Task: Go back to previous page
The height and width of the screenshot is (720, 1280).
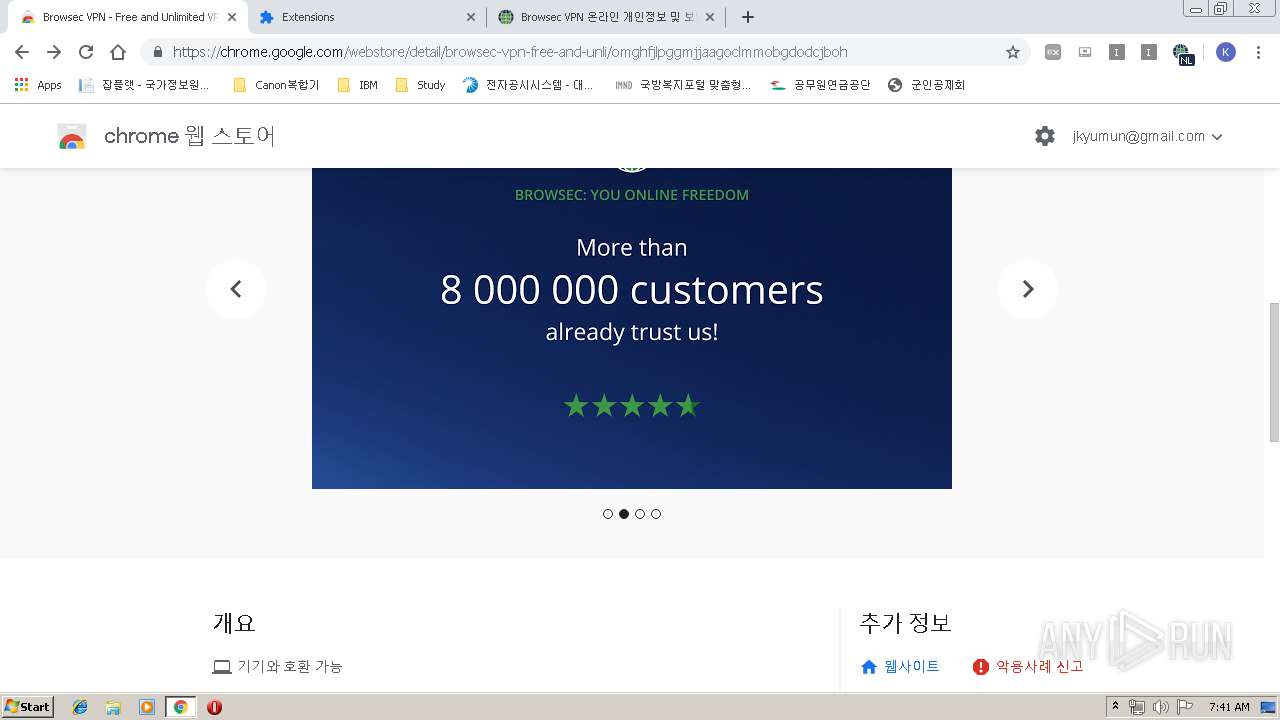Action: tap(22, 52)
